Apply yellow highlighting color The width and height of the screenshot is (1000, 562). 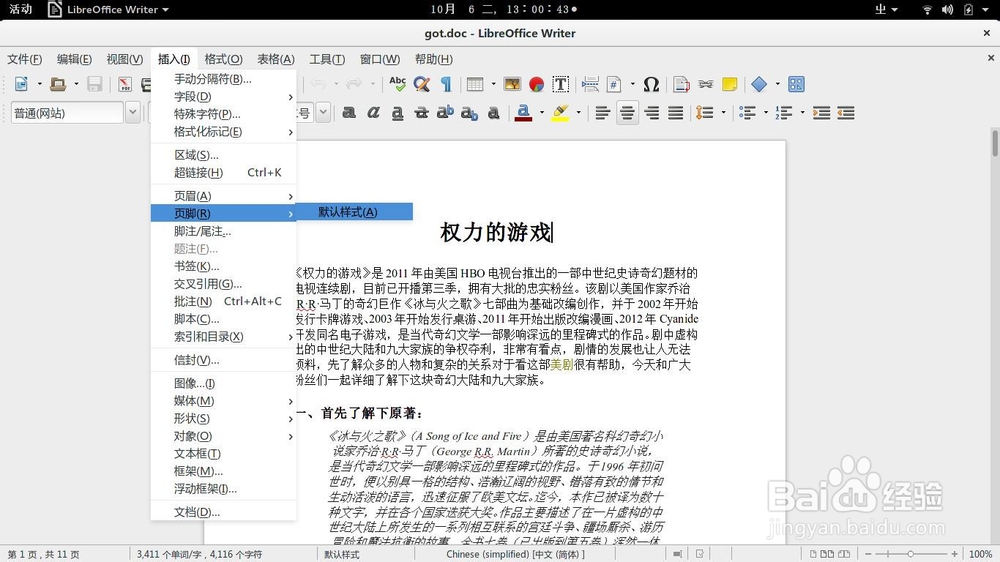[561, 113]
